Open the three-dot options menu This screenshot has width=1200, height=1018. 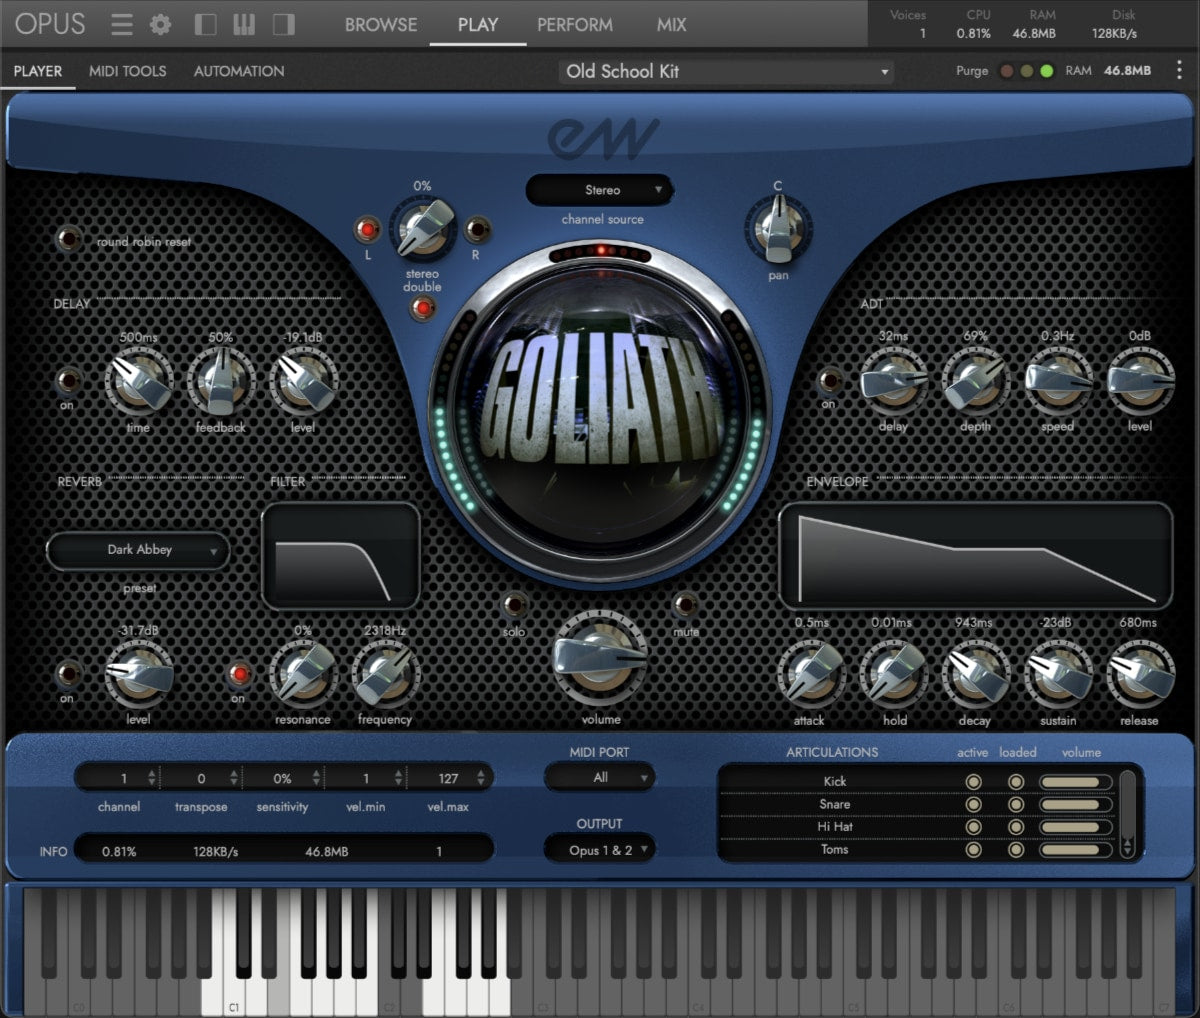coord(1179,70)
